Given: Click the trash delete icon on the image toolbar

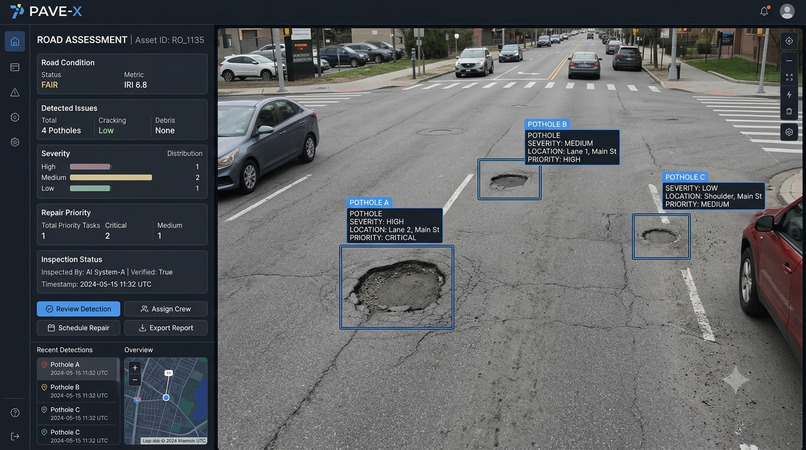Looking at the screenshot, I should [x=789, y=111].
